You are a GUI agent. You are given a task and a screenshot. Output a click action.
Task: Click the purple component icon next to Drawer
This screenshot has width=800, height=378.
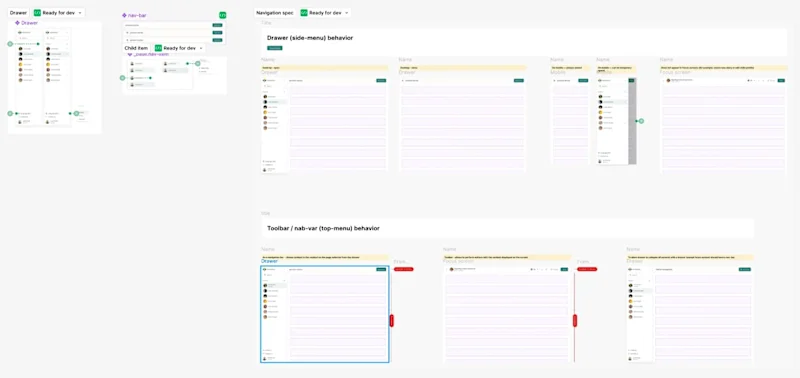pyautogui.click(x=17, y=23)
